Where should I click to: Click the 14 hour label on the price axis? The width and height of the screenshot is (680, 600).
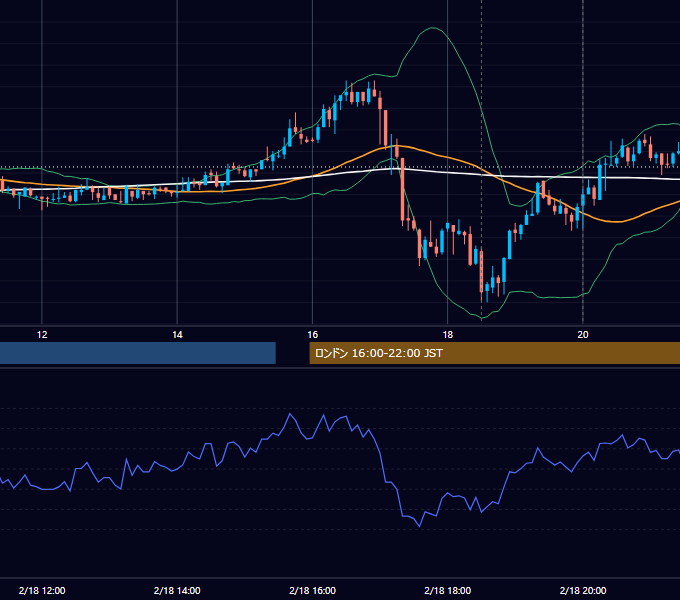(x=177, y=335)
